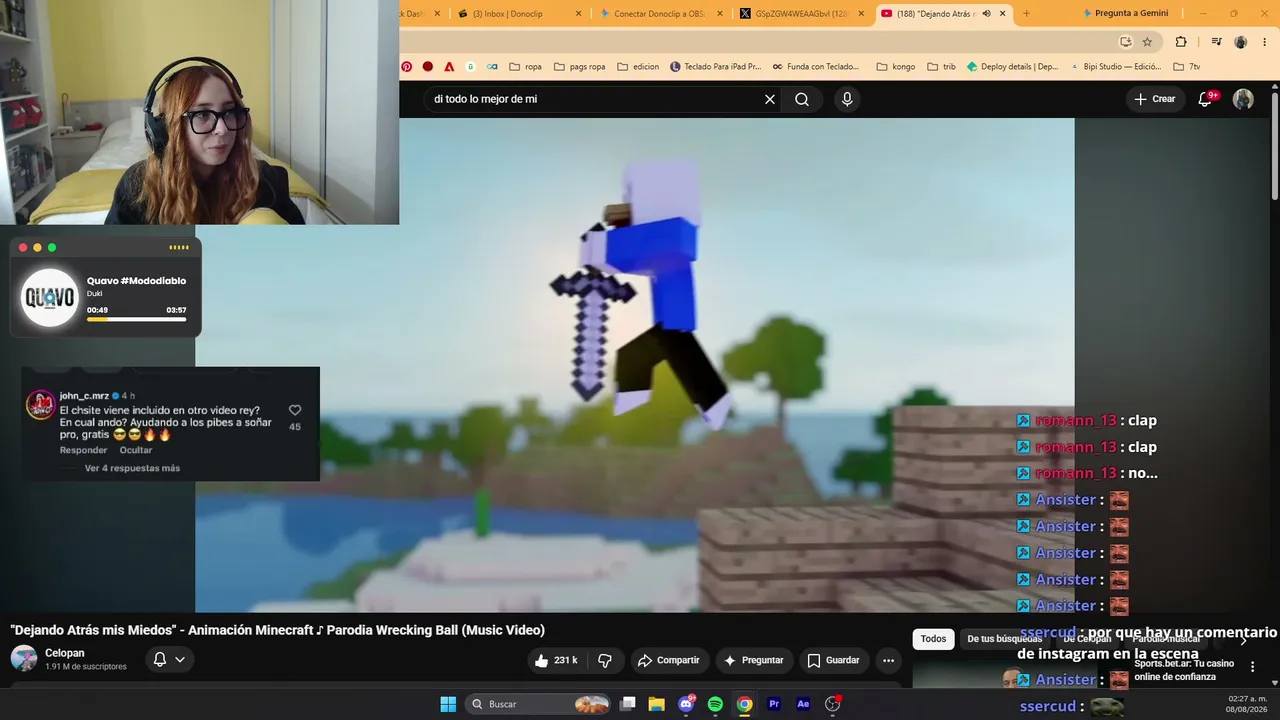Select the 'De tus búsquedas' filter chip

1004,639
